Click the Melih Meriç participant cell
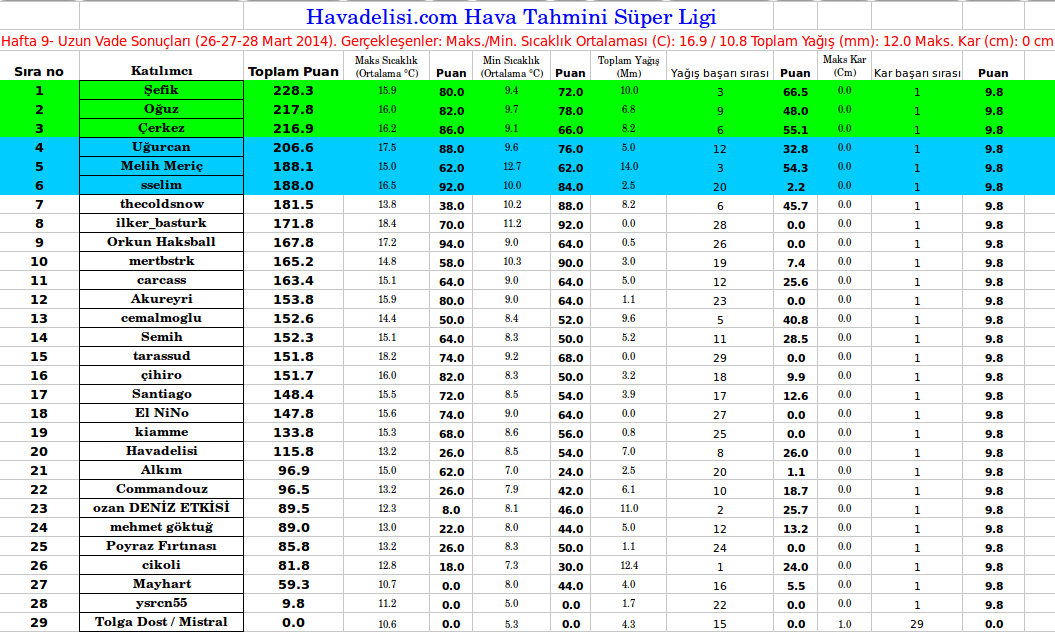The image size is (1055, 632). [161, 167]
